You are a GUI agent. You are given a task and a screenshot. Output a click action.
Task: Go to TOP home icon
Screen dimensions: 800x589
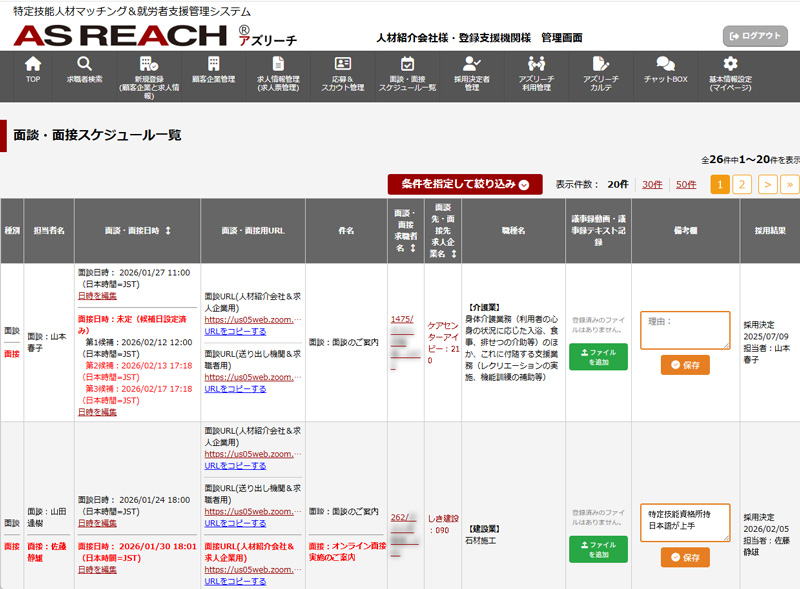tap(33, 64)
